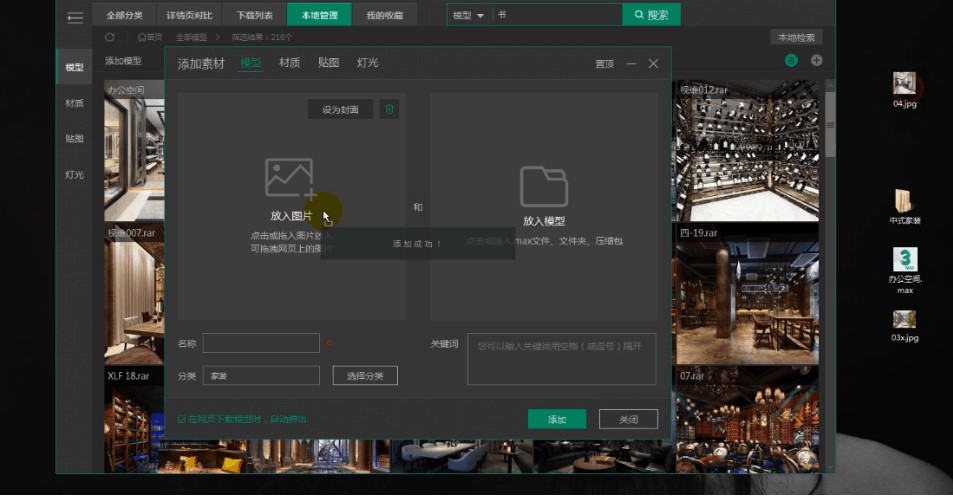This screenshot has height=496, width=953.
Task: Click the green round icon near 本地检索
Action: [792, 61]
